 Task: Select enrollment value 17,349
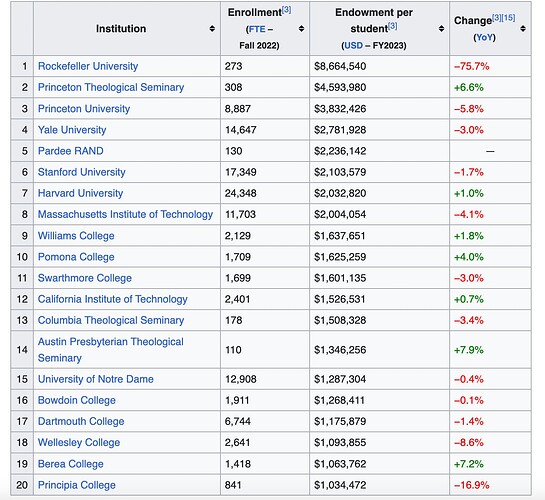coord(241,172)
